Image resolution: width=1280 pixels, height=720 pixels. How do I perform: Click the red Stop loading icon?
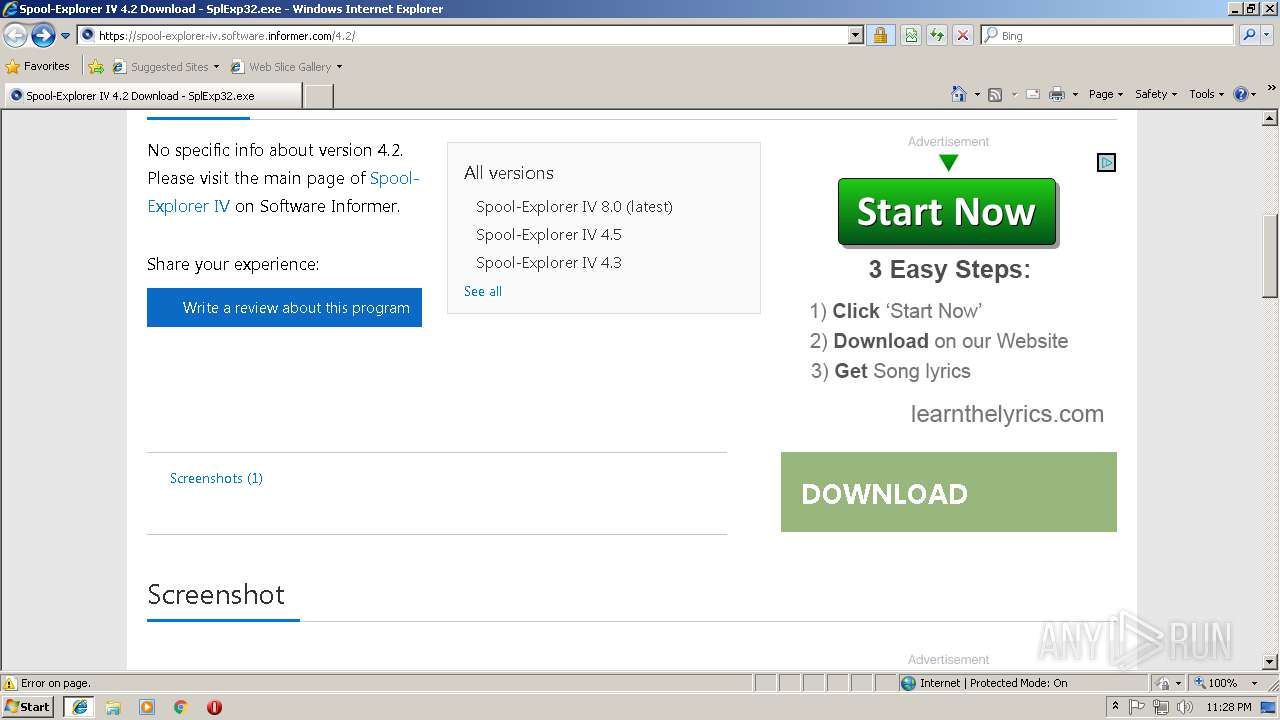pyautogui.click(x=963, y=35)
